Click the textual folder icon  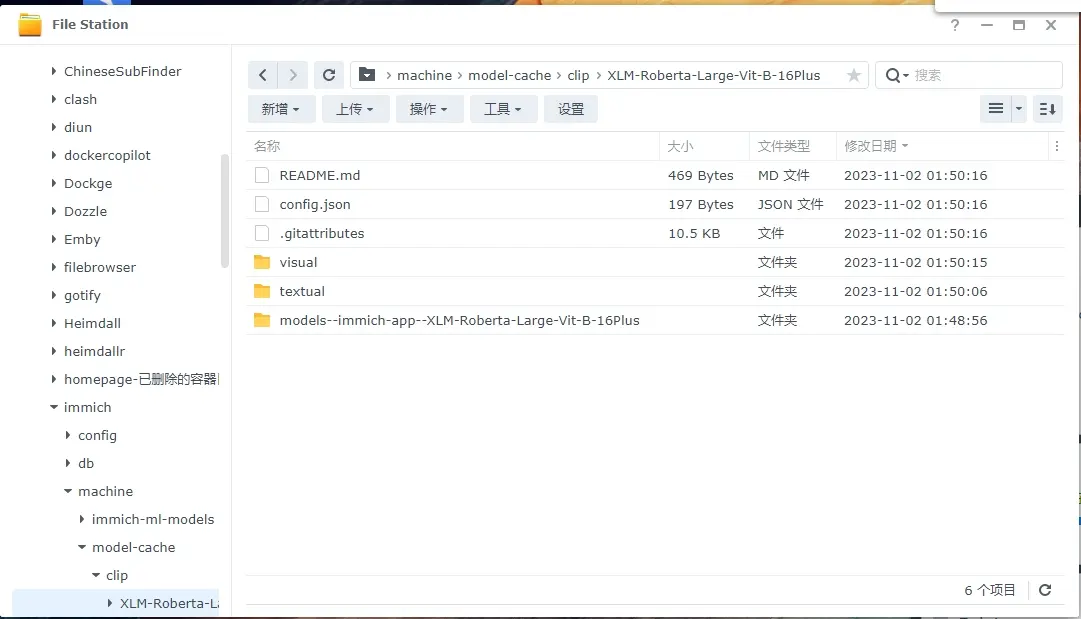pyautogui.click(x=262, y=291)
